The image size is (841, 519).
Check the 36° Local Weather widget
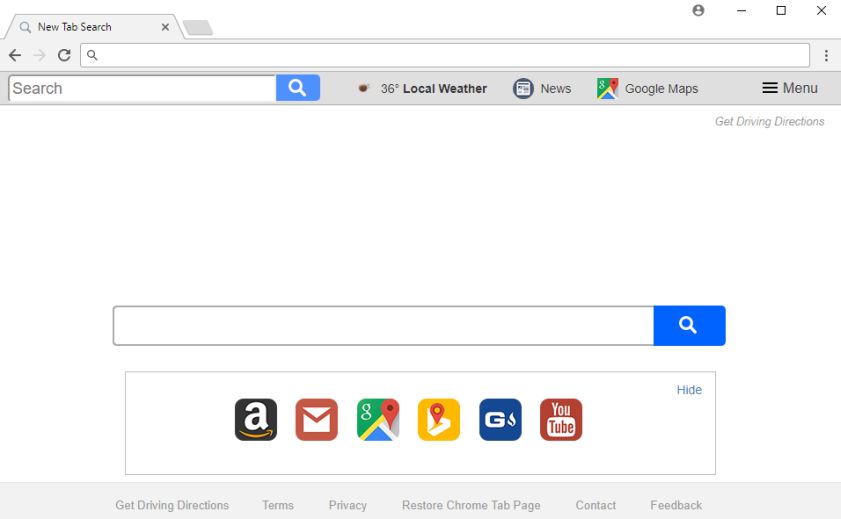422,88
